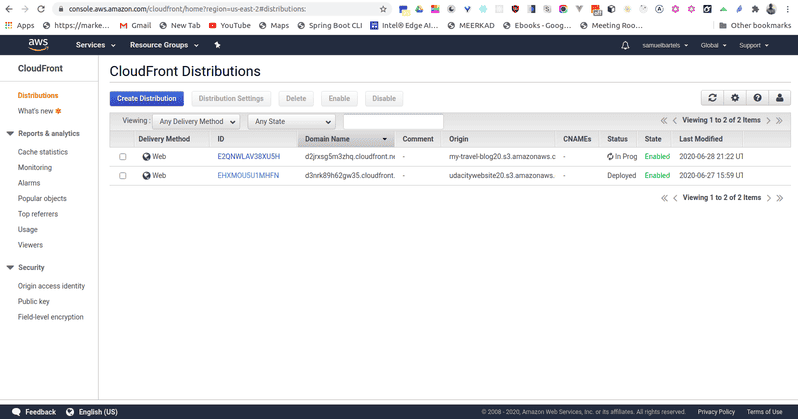Open Usage report in sidebar

27,230
